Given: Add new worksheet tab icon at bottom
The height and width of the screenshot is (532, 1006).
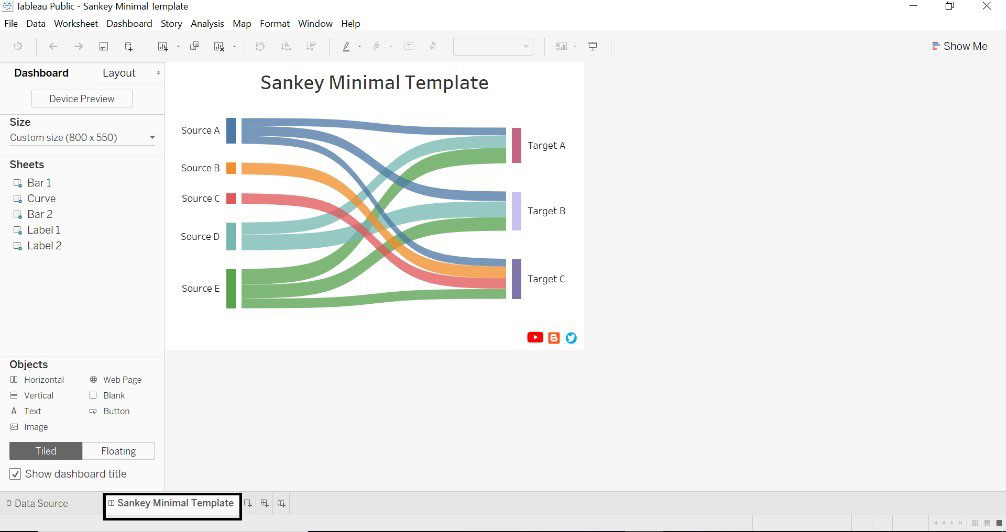Looking at the screenshot, I should coord(248,504).
